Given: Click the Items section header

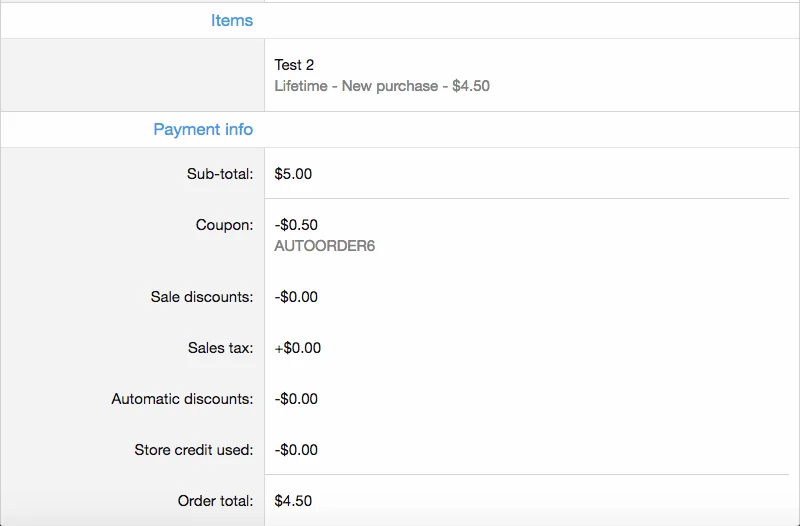Looking at the screenshot, I should point(231,20).
